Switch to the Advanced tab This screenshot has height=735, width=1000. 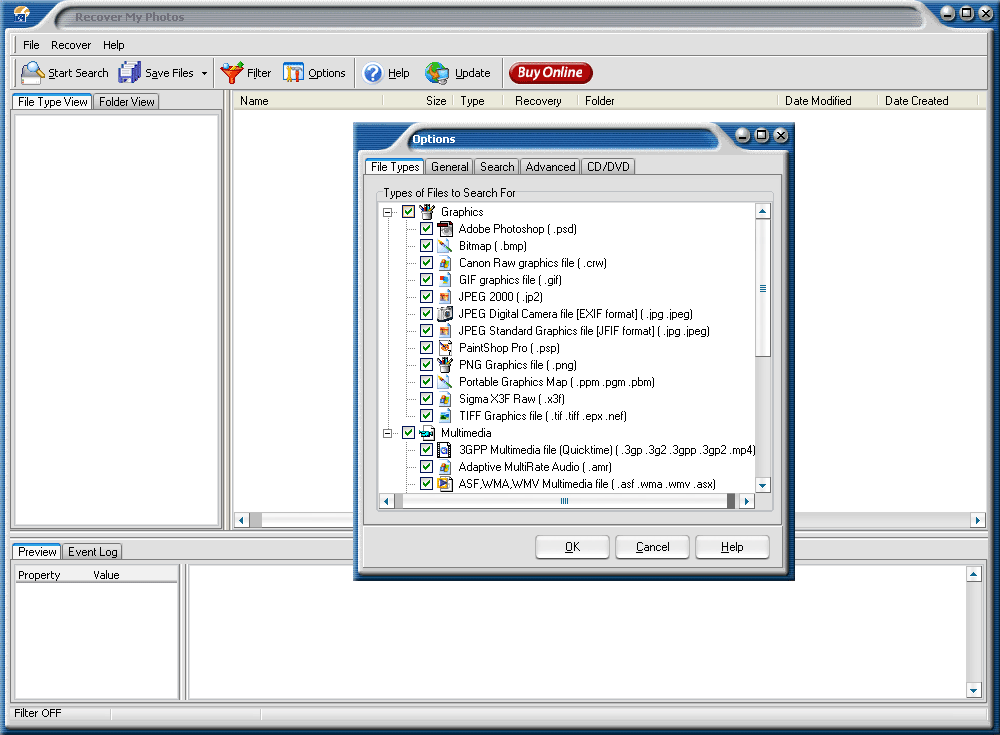tap(550, 167)
